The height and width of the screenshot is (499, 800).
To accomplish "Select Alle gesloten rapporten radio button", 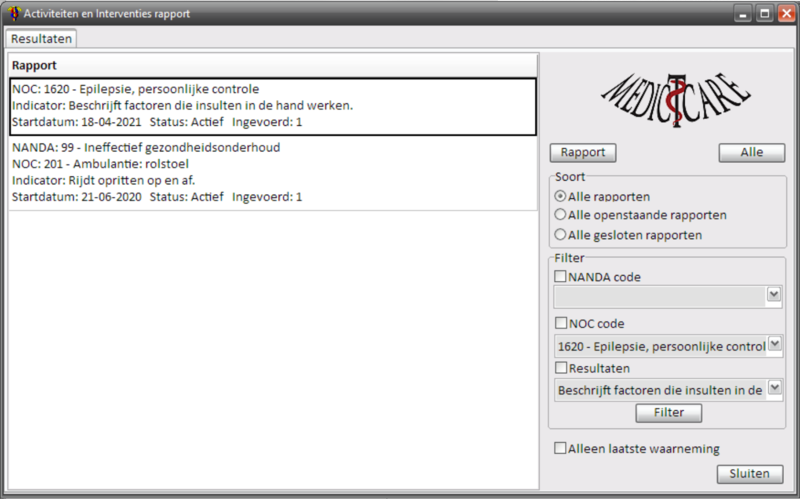I will click(560, 235).
